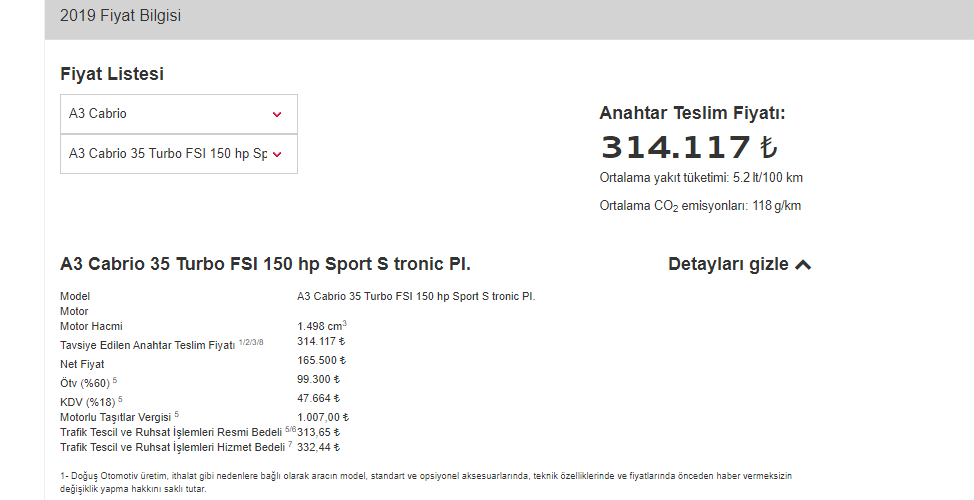Click the Motor Hacmi value 1.498 cm3
The image size is (974, 500).
(x=321, y=326)
